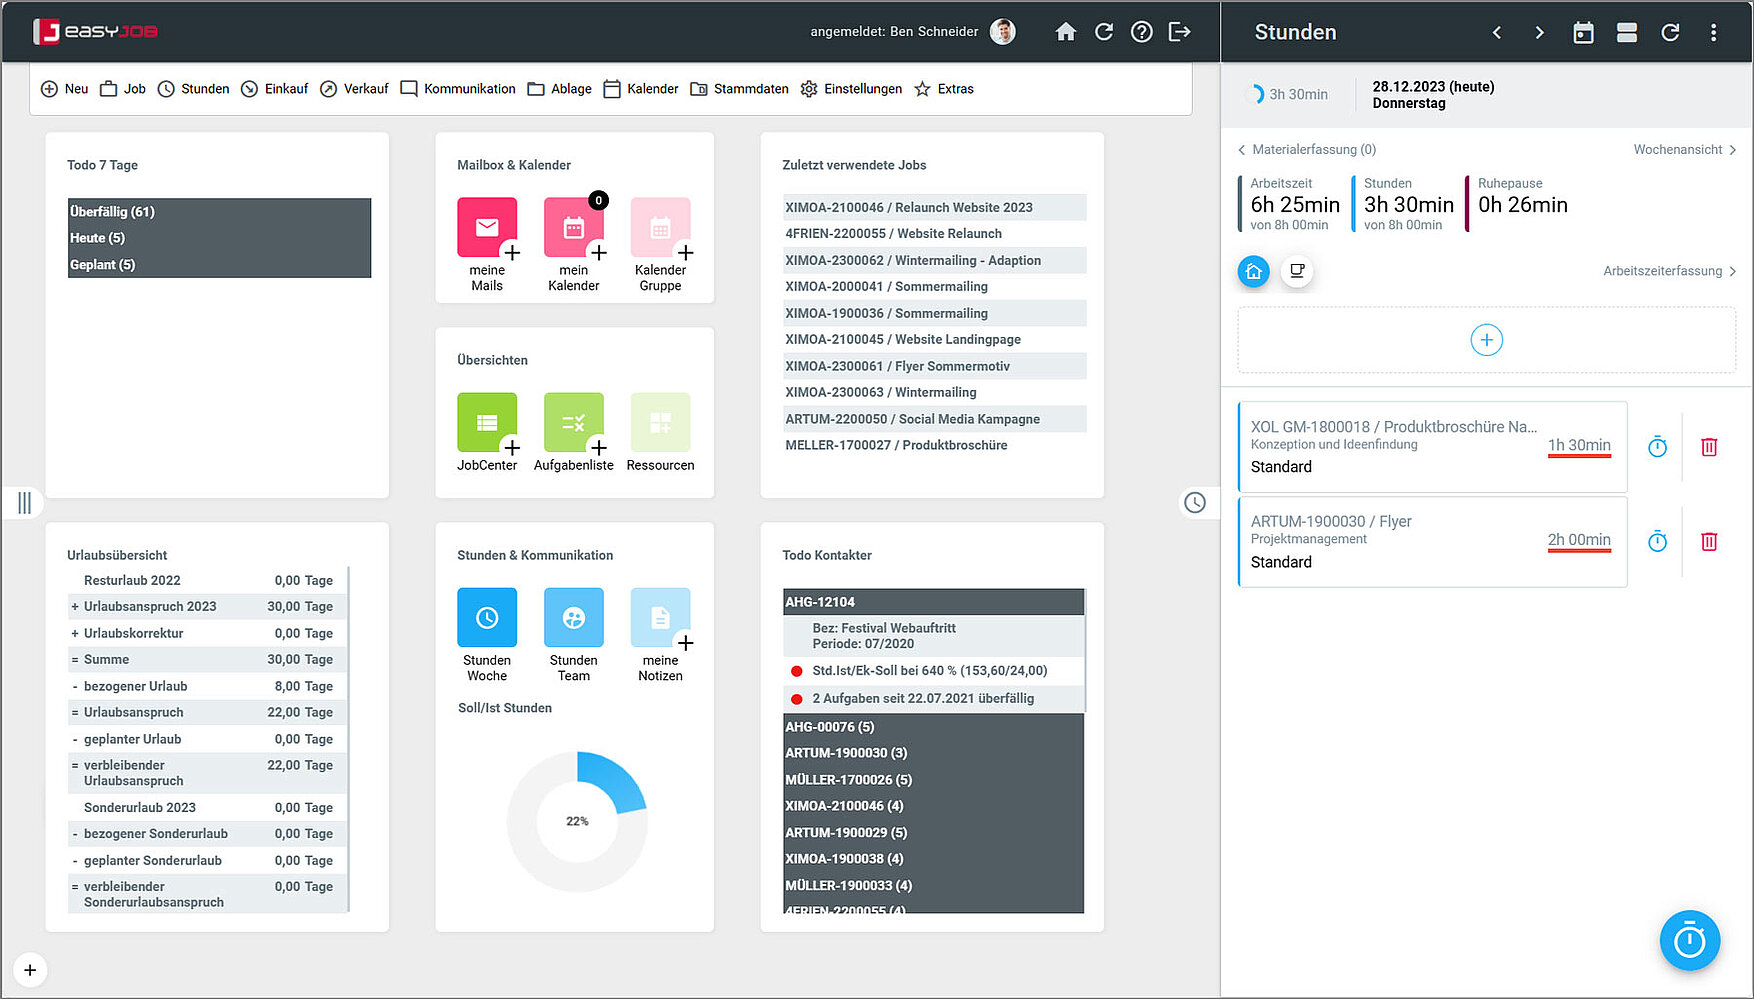This screenshot has width=1754, height=999.
Task: Delete the ARTUM-1900030 Flyer time entry
Action: click(x=1709, y=542)
